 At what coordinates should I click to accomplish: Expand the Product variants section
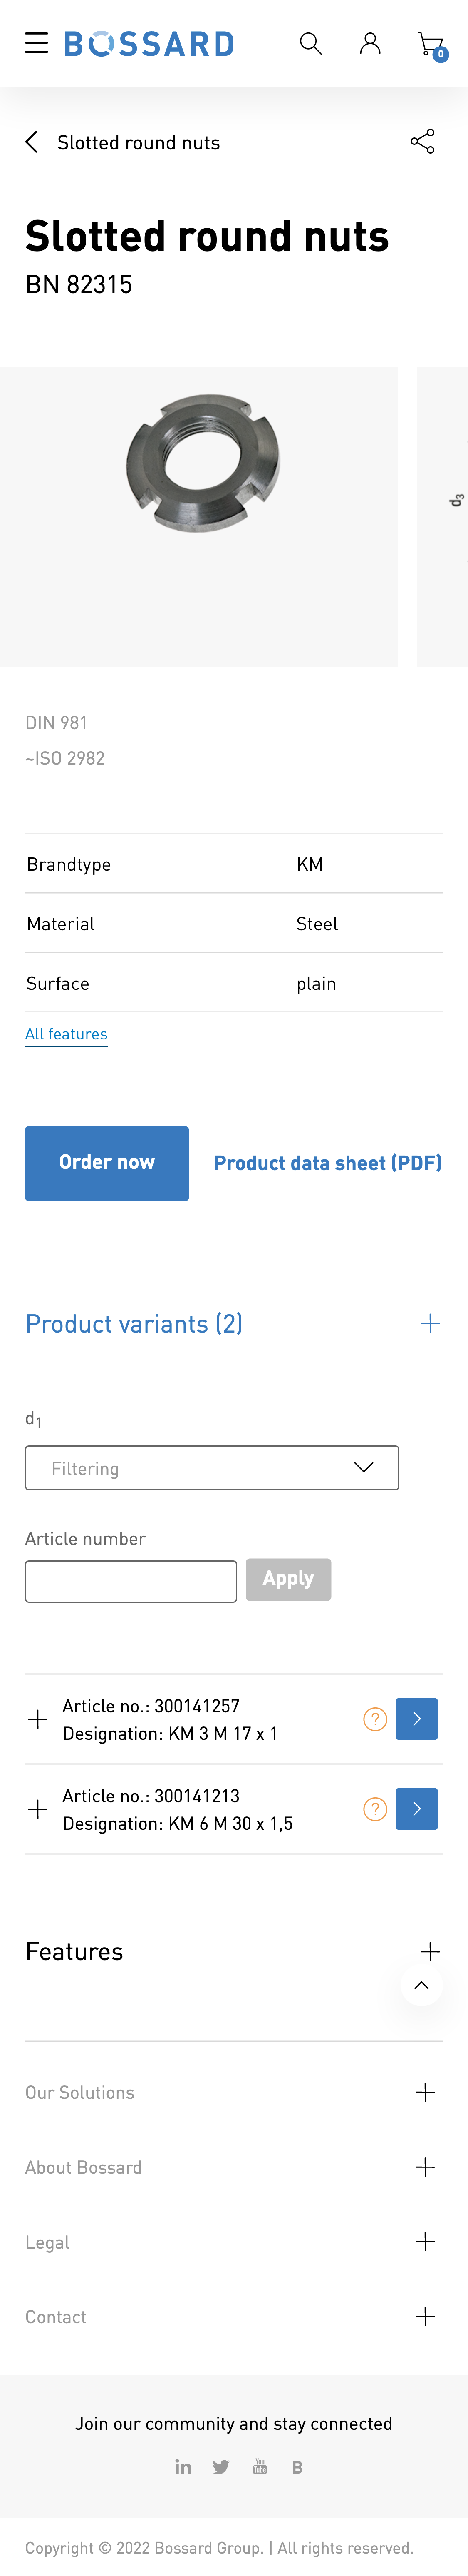point(430,1323)
